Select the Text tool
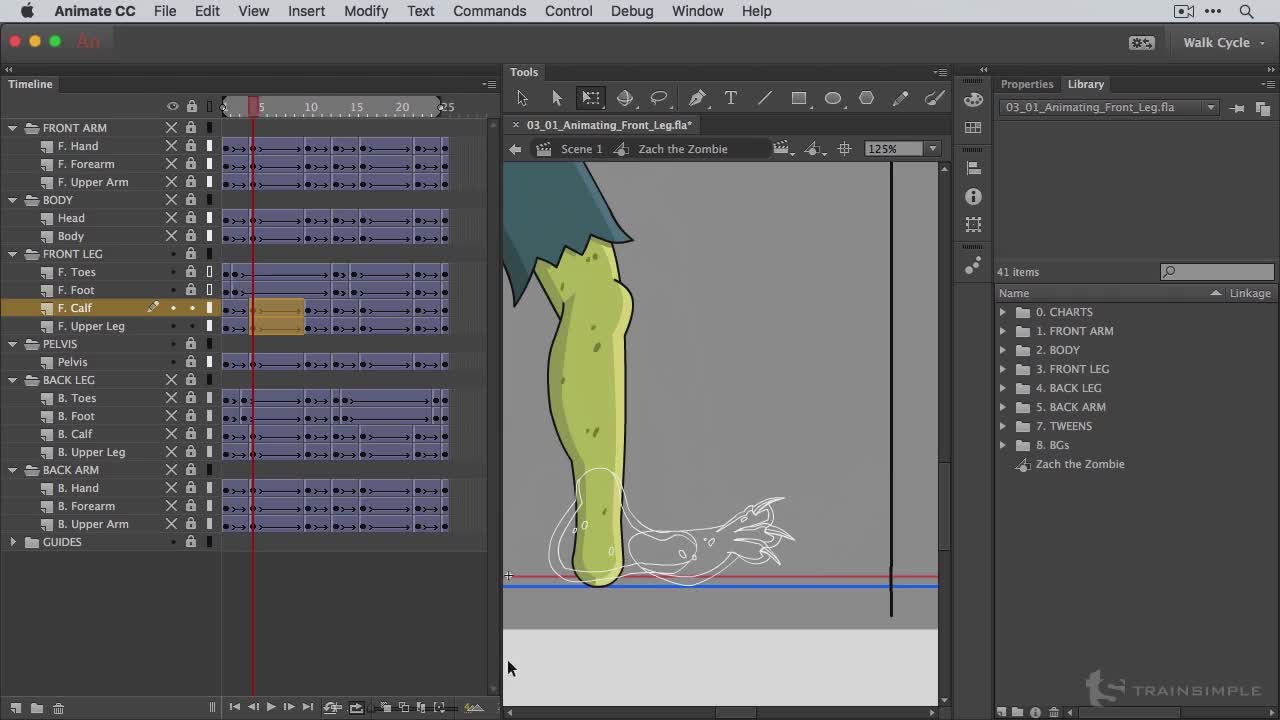1280x720 pixels. [x=731, y=98]
